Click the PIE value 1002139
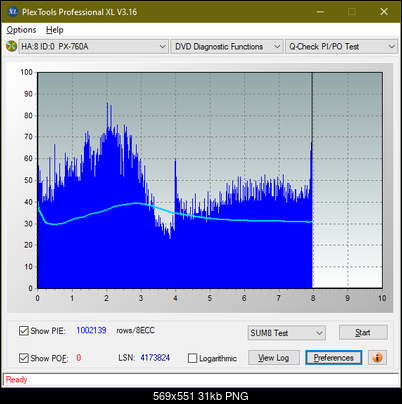This screenshot has width=402, height=404. 91,330
